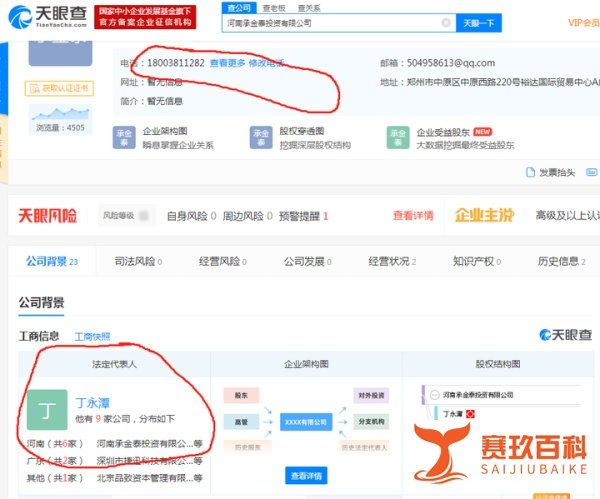
Task: Select the 查公司 search tab
Action: point(239,8)
